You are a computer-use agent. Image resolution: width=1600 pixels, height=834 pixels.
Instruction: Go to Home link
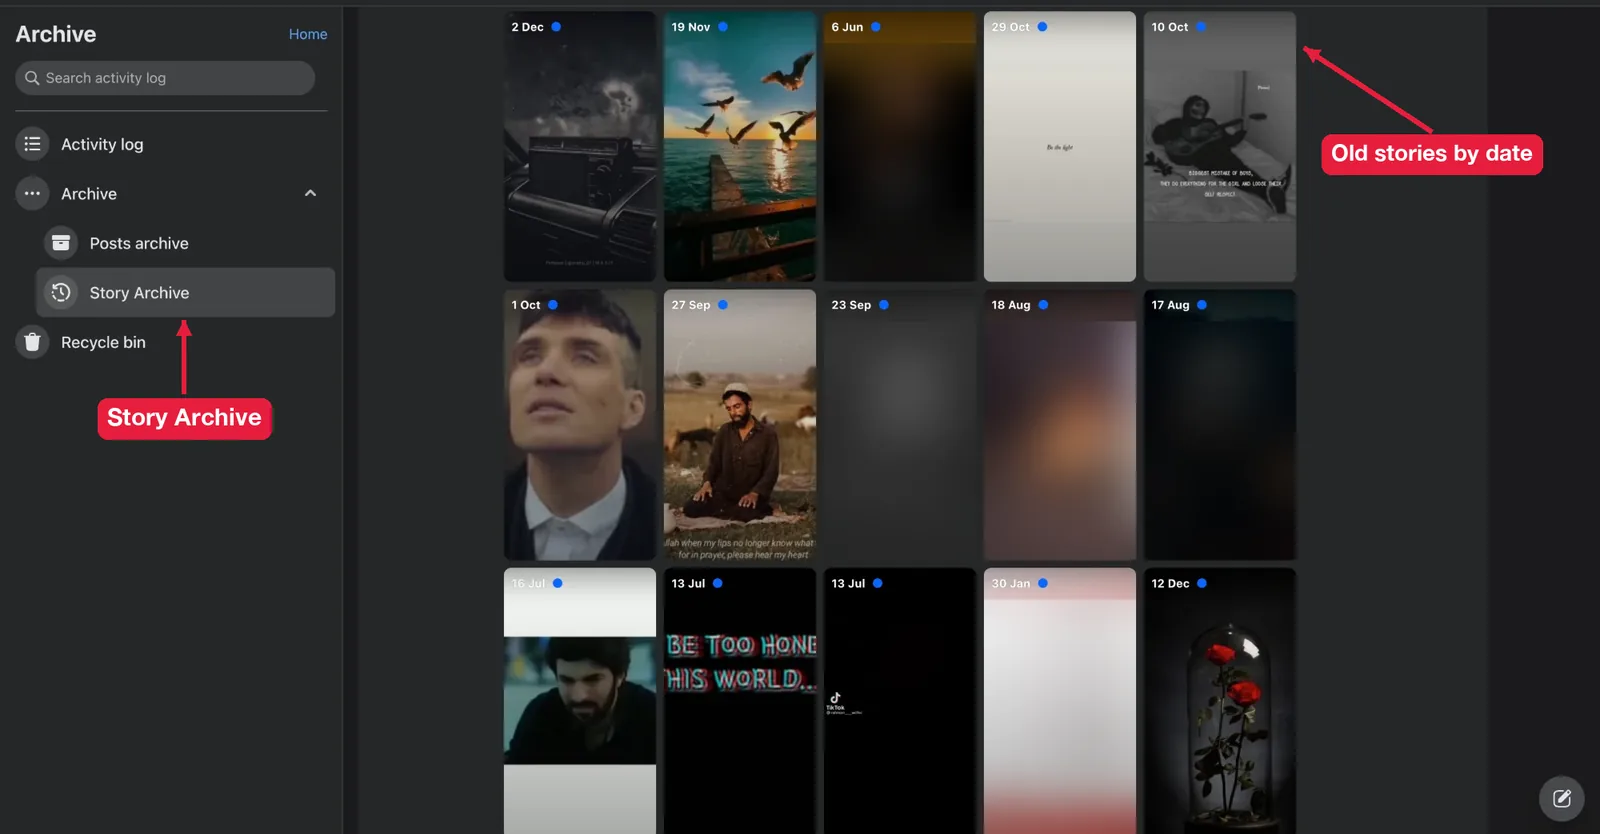308,34
